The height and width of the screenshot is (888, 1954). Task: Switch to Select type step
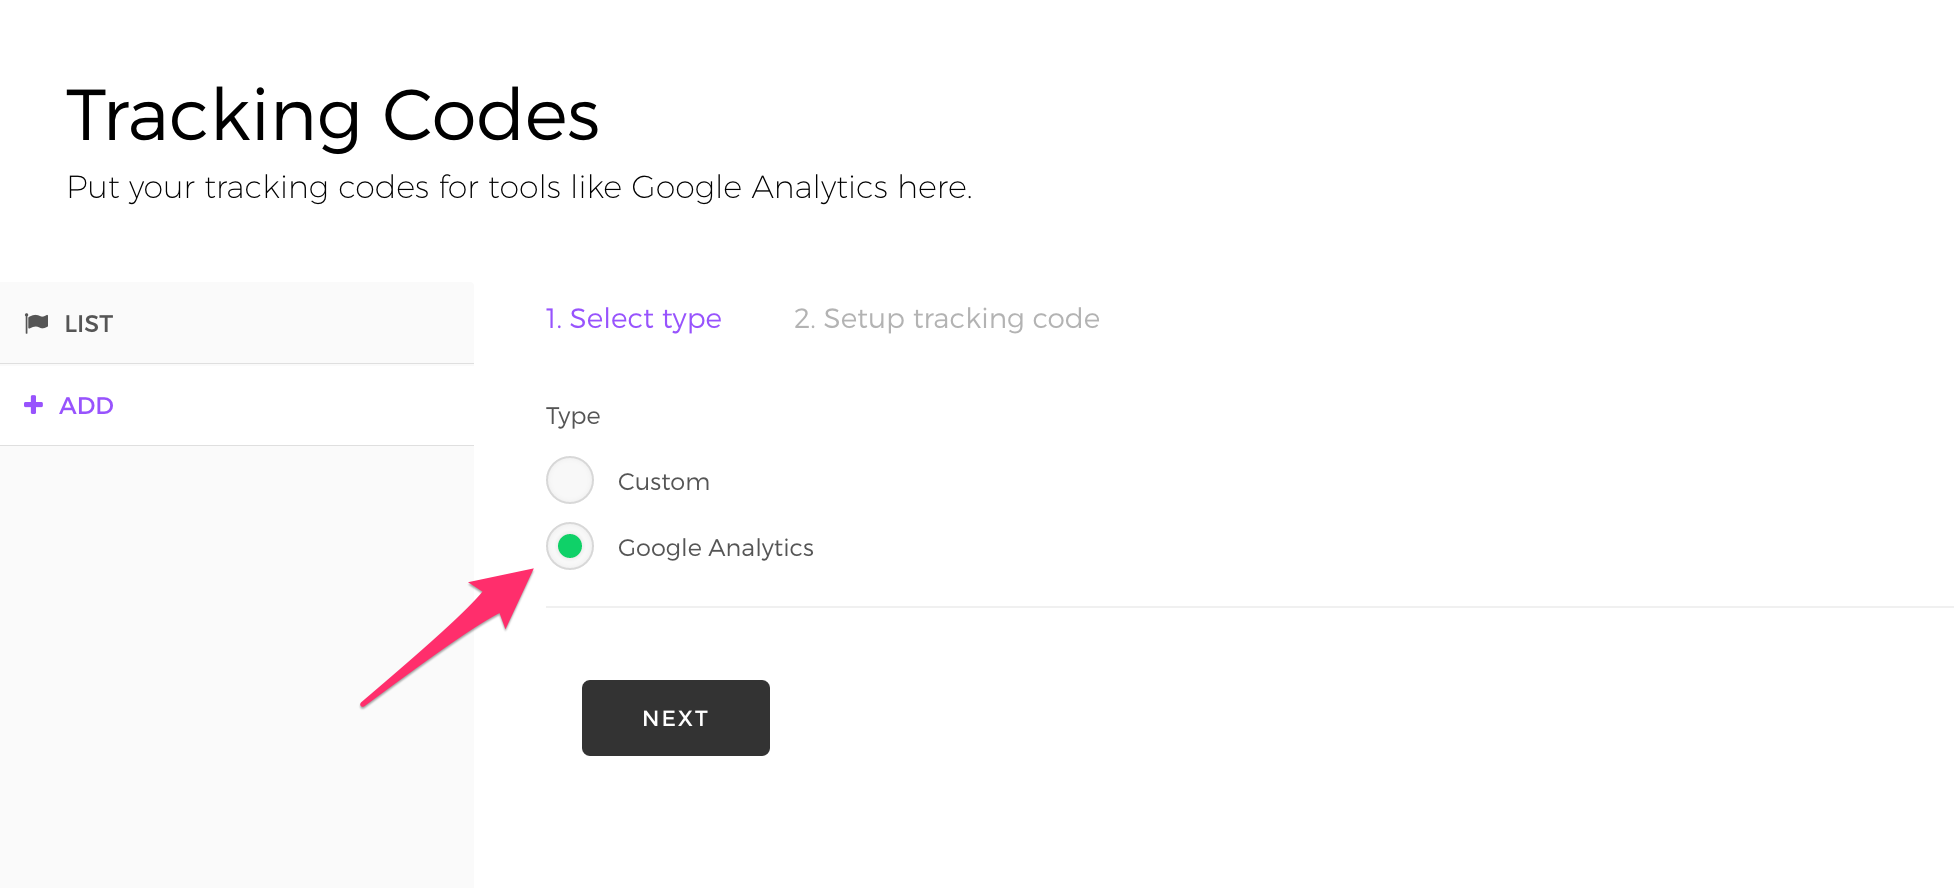(x=633, y=319)
